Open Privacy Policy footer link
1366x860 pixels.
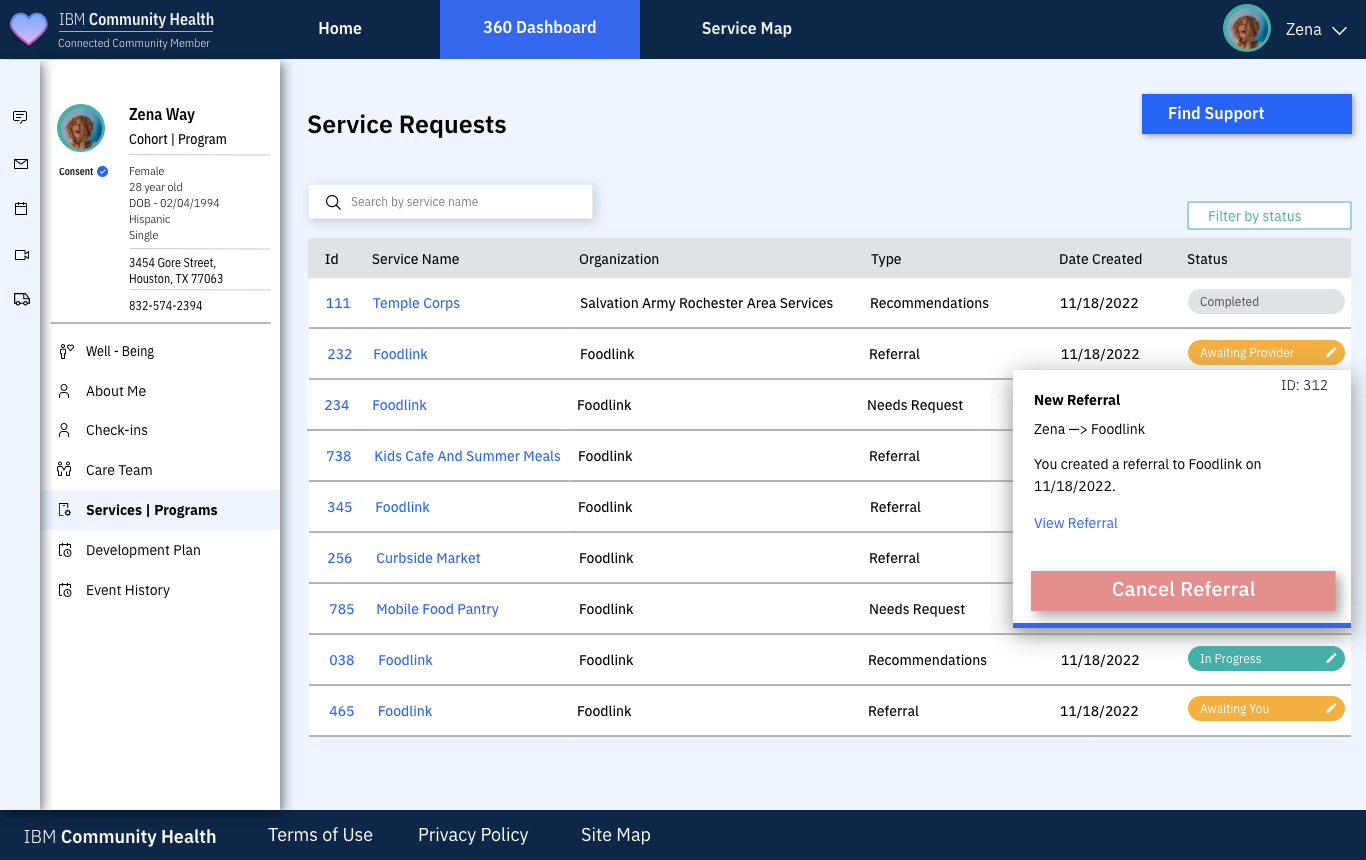(473, 835)
